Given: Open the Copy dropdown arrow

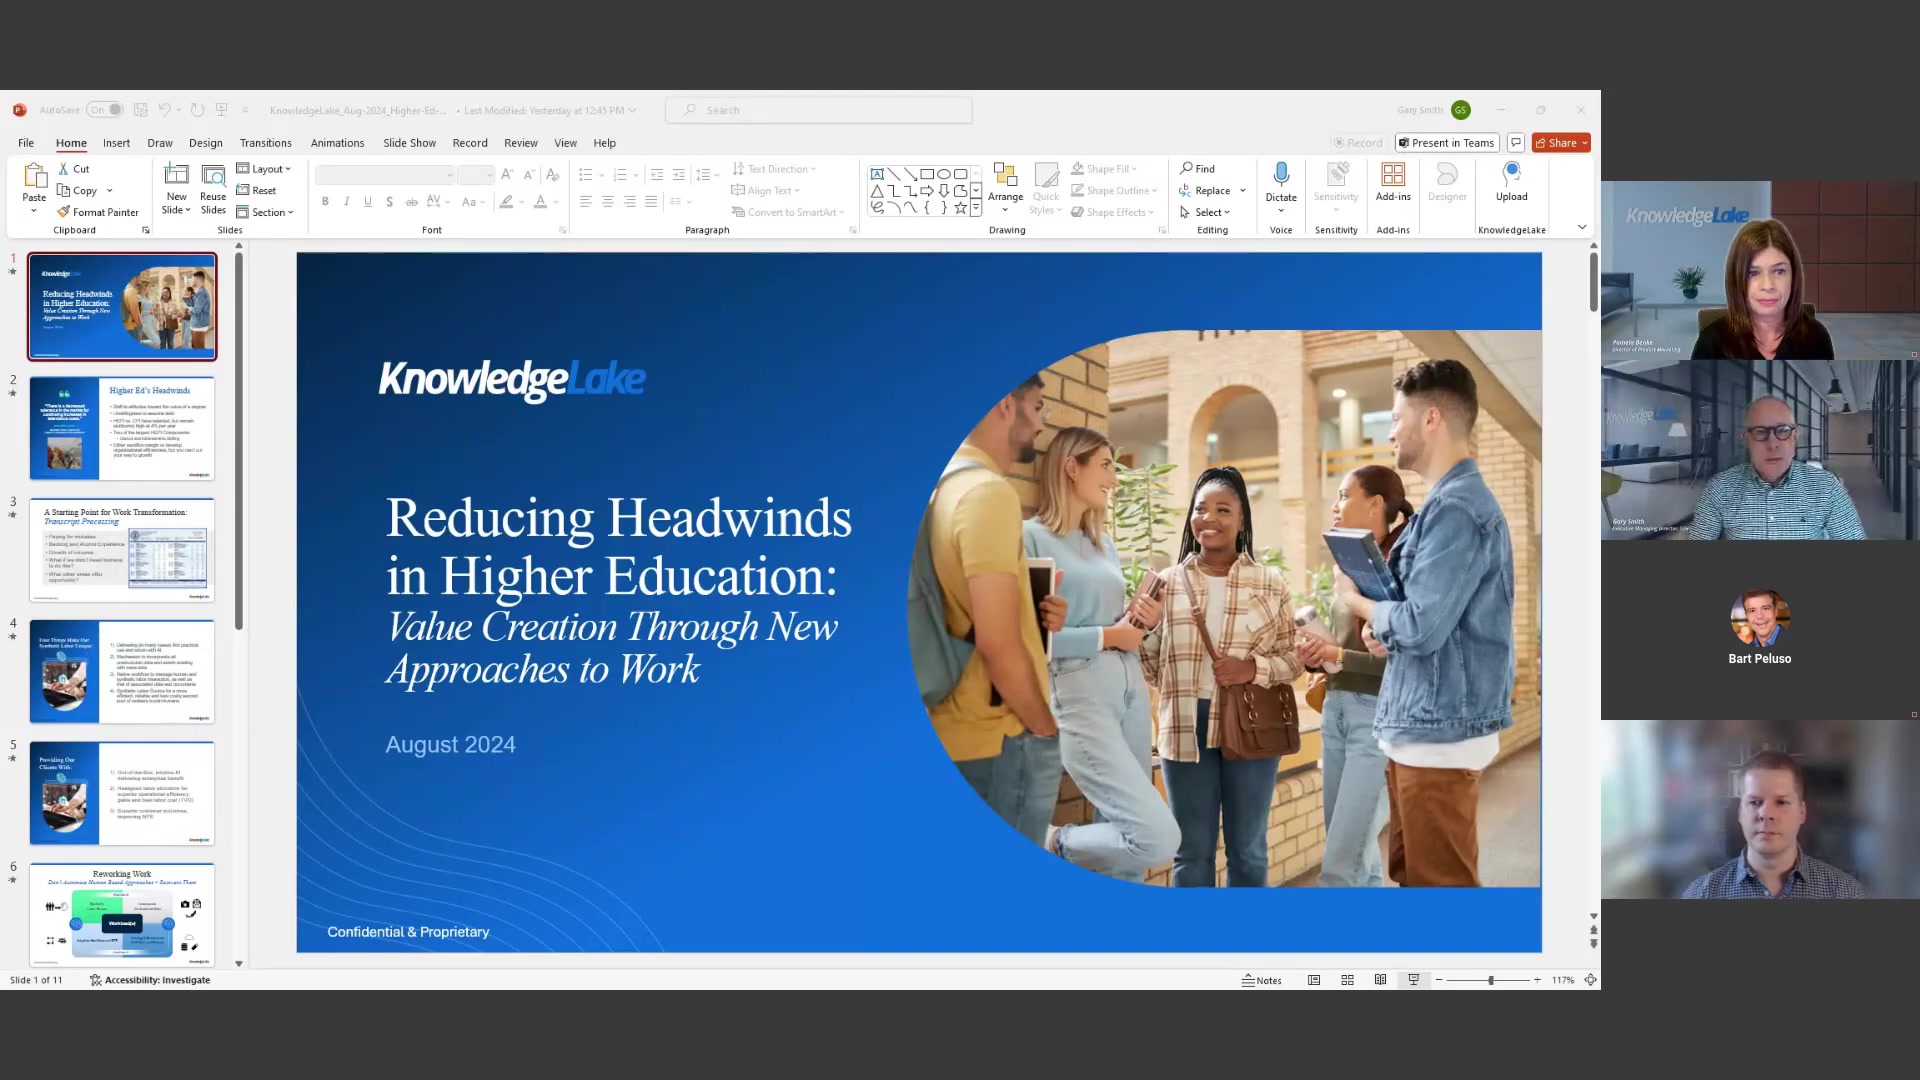Looking at the screenshot, I should 110,191.
